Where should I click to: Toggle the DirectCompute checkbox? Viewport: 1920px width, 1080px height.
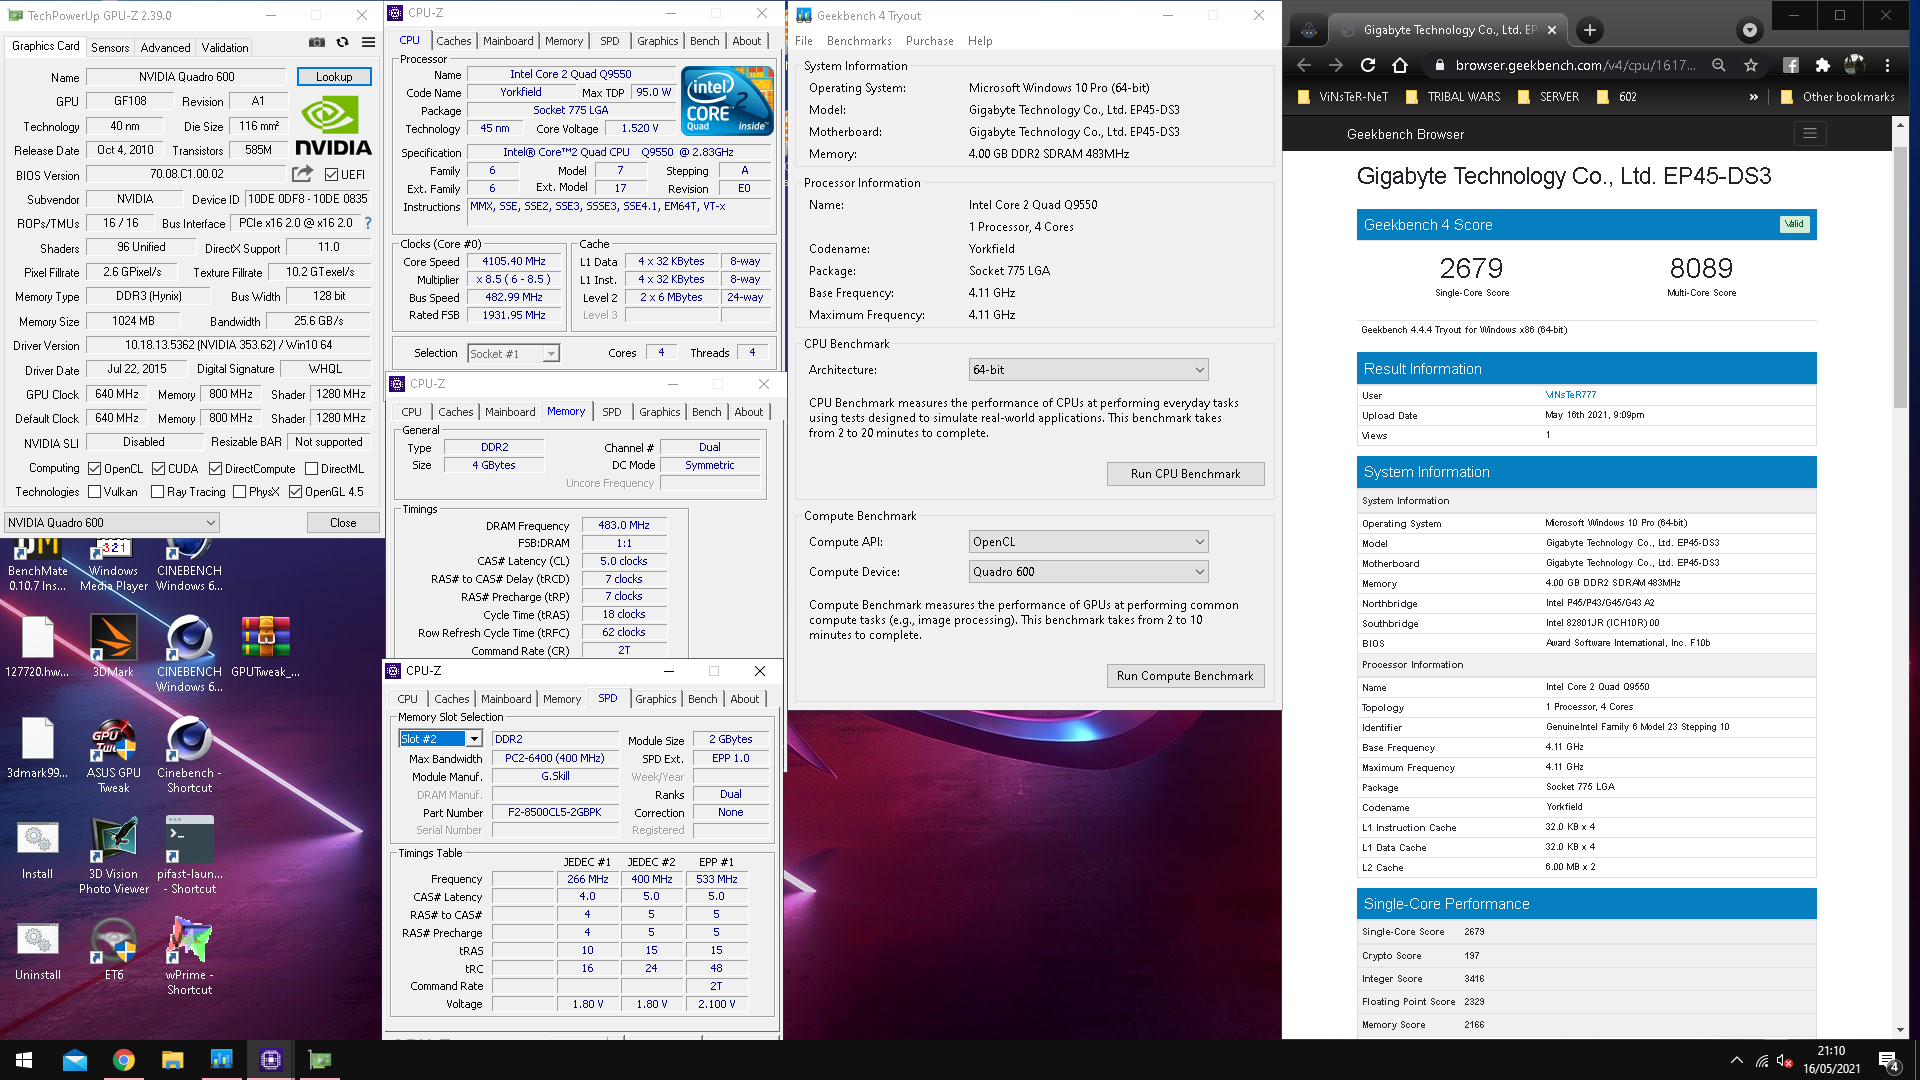point(215,468)
